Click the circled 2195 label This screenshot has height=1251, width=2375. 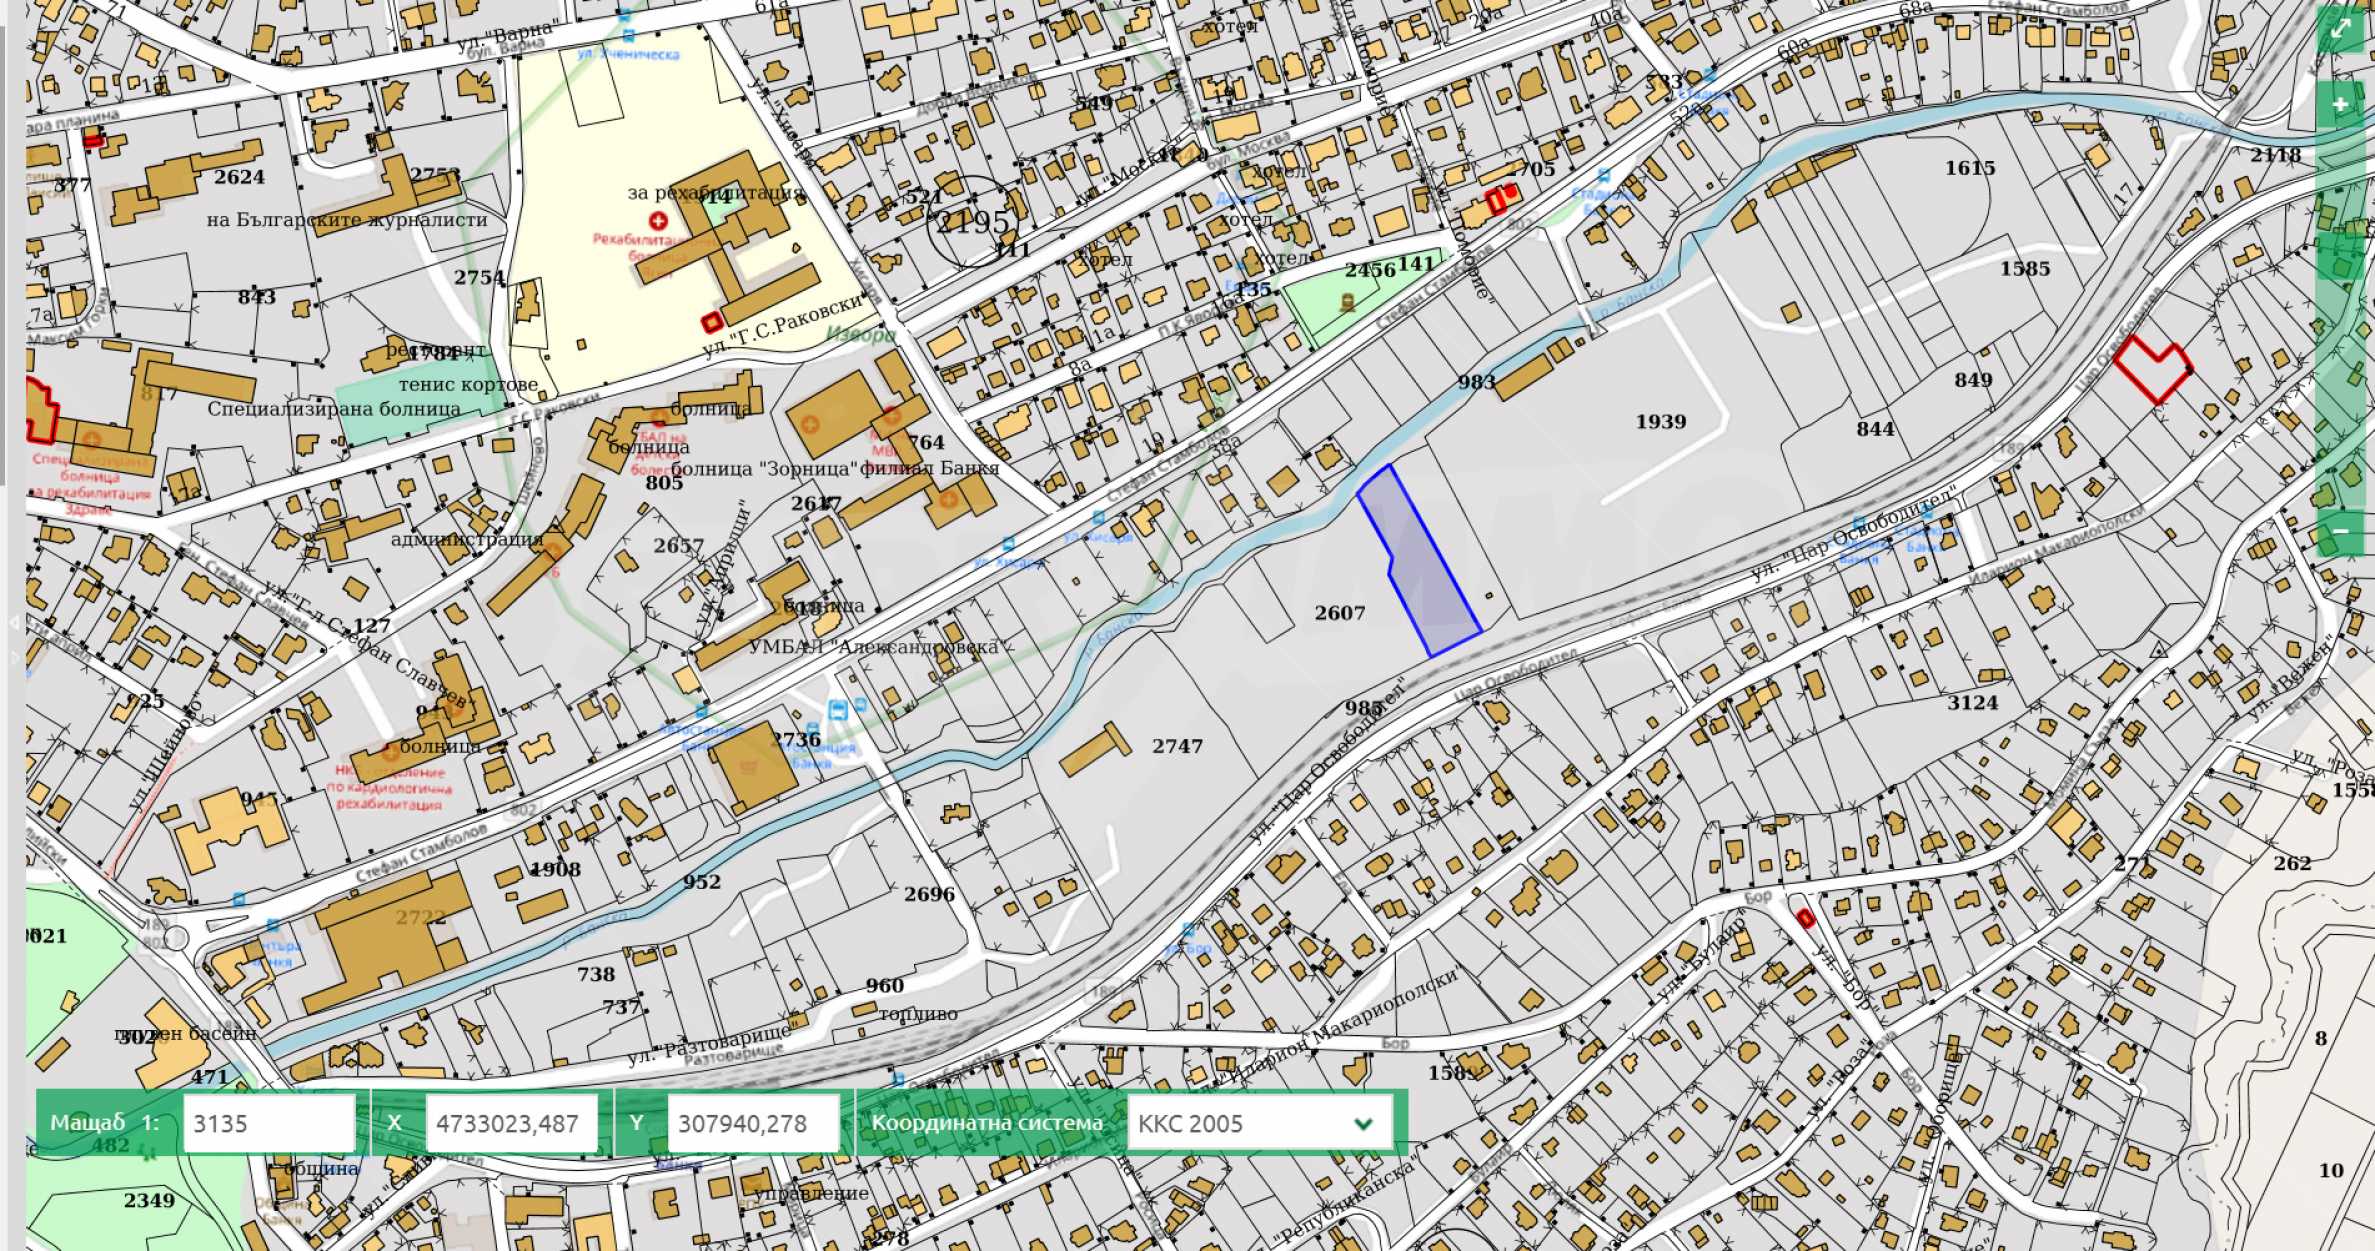[x=972, y=222]
